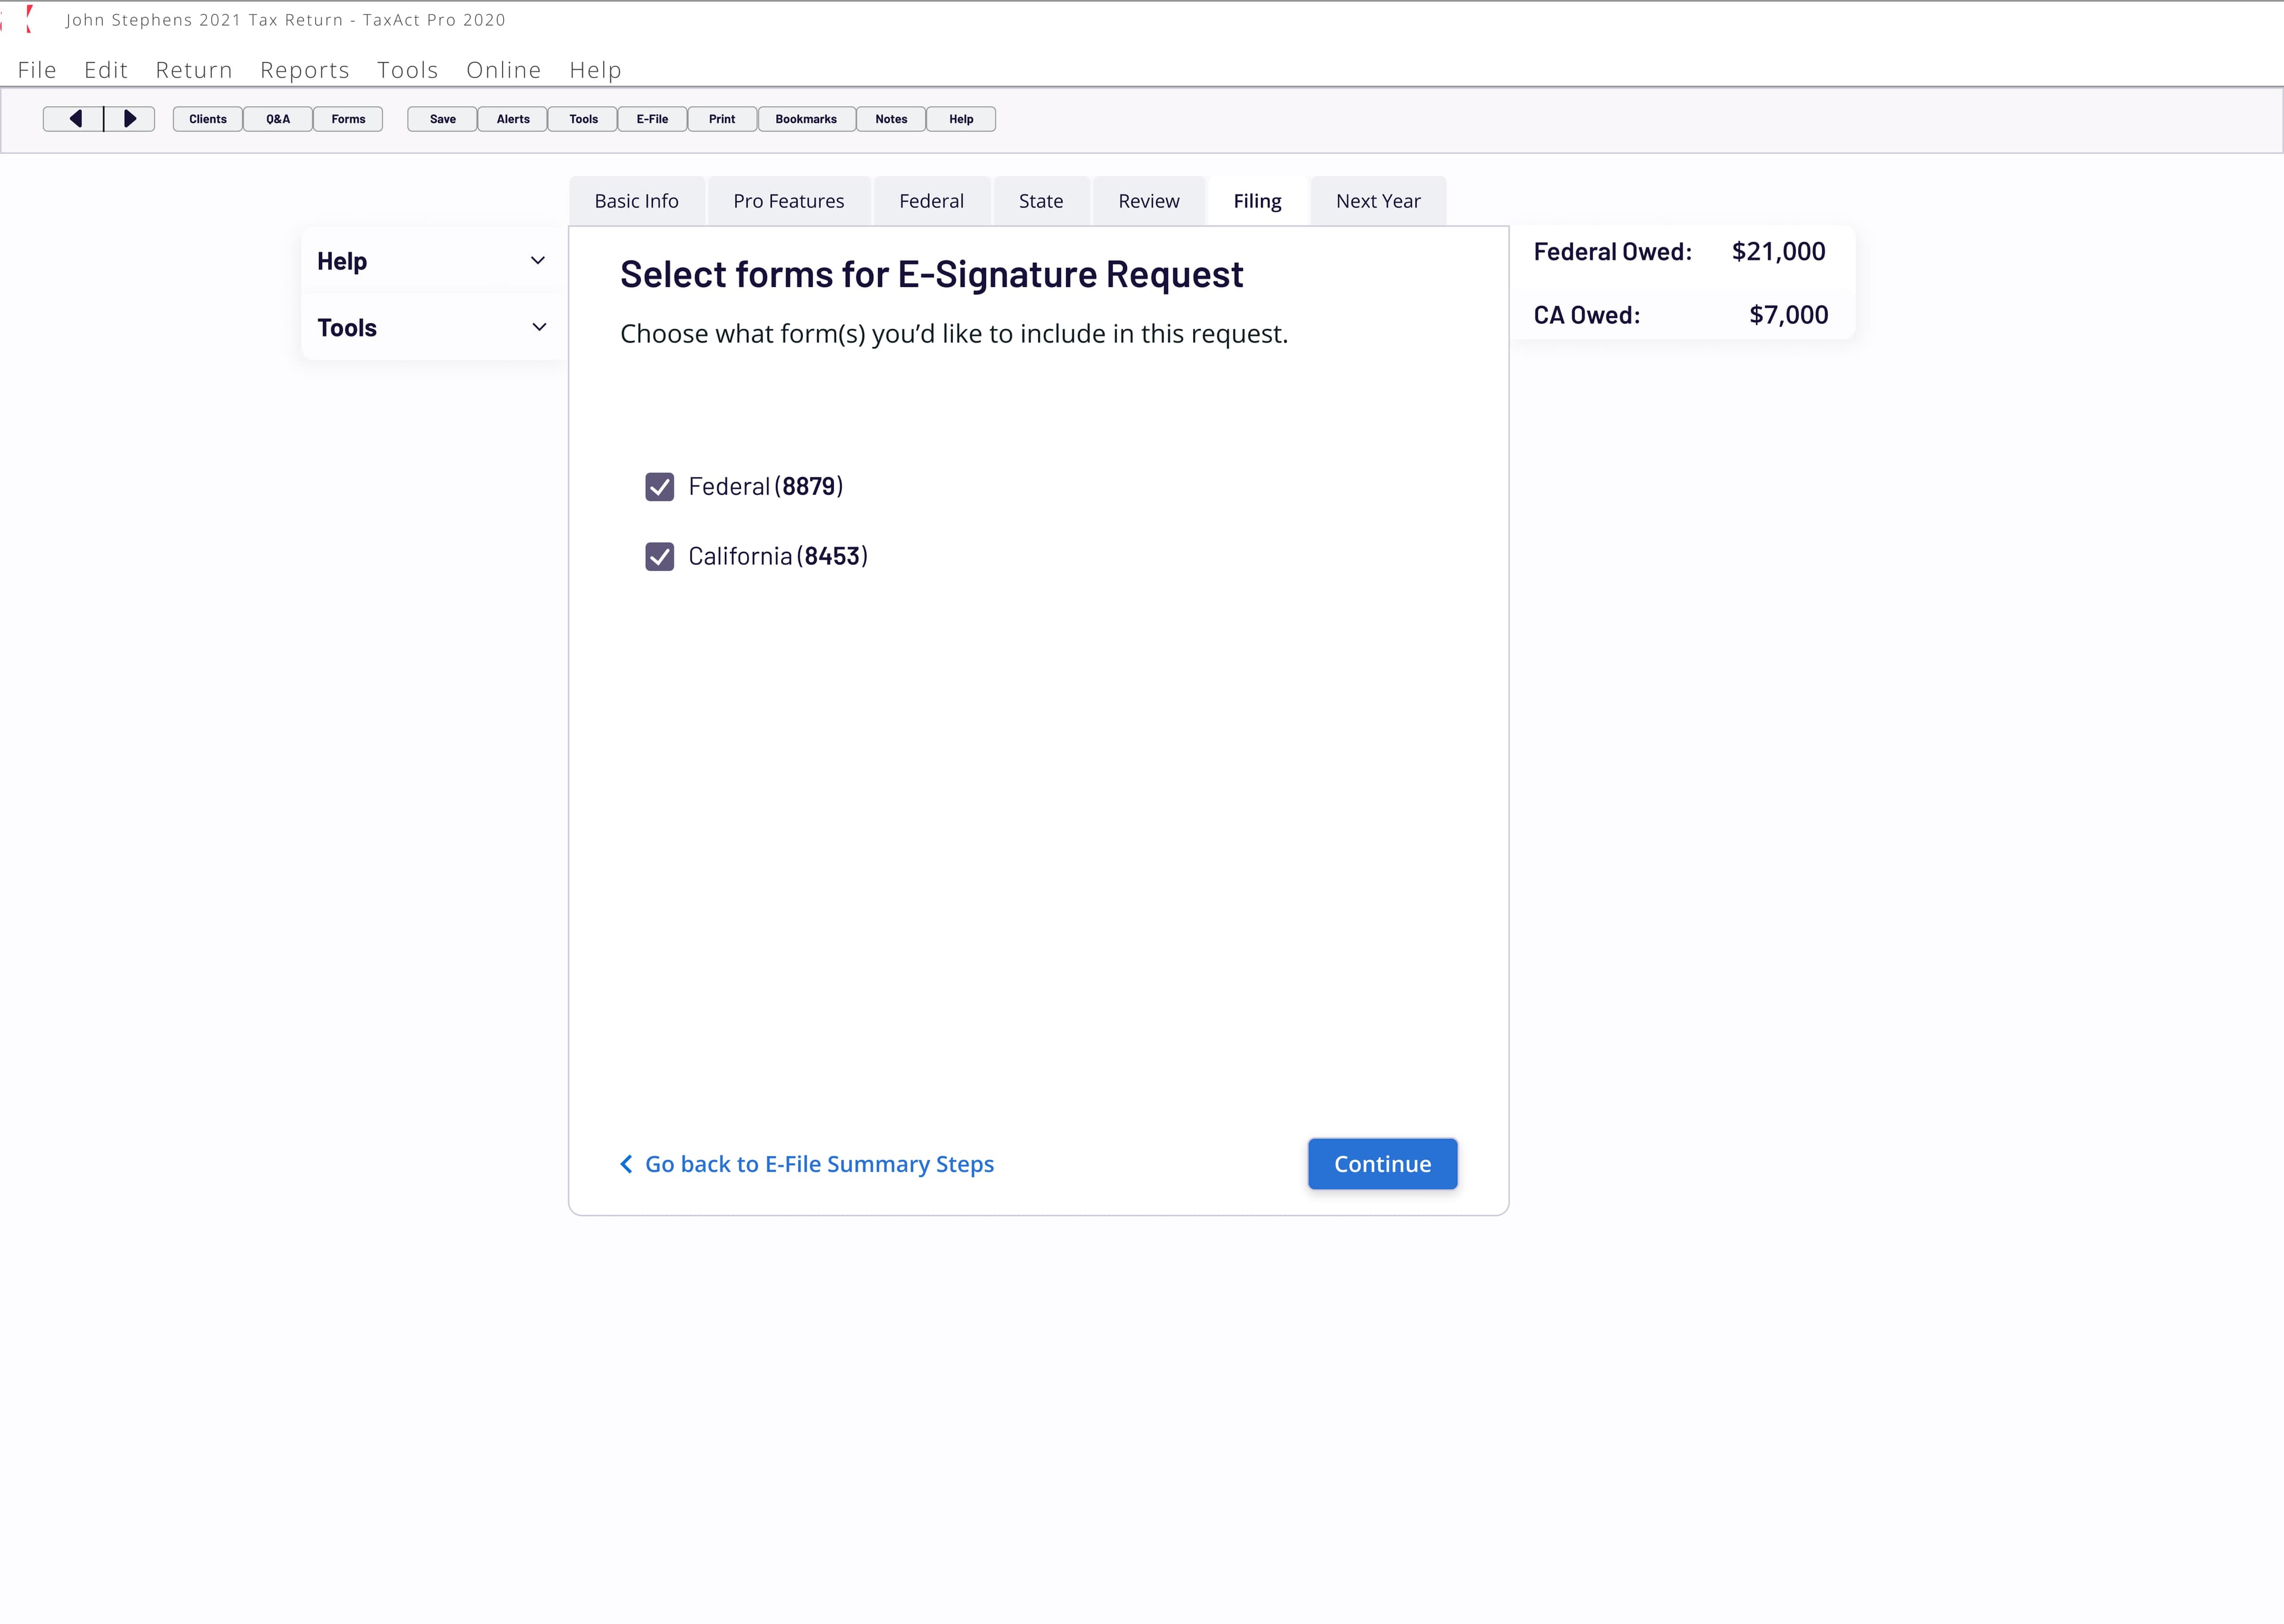Screen dimensions: 2284x1624
Task: Open the Help menu in menu bar
Action: point(596,70)
